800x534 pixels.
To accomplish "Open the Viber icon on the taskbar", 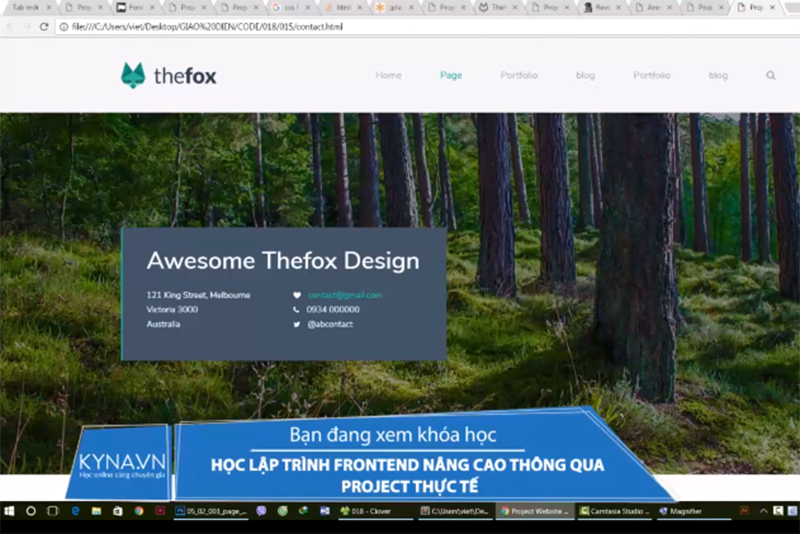I will click(x=261, y=511).
